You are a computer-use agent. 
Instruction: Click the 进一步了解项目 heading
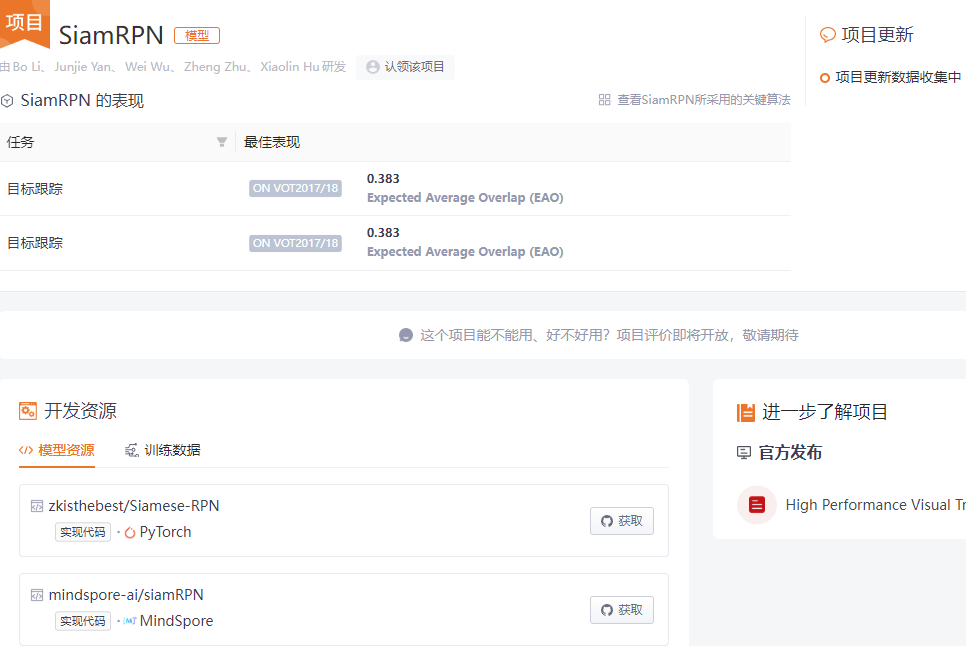[x=824, y=412]
